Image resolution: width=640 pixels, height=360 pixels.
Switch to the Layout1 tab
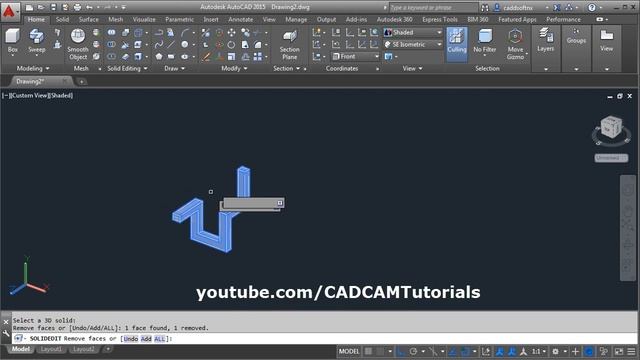(51, 349)
